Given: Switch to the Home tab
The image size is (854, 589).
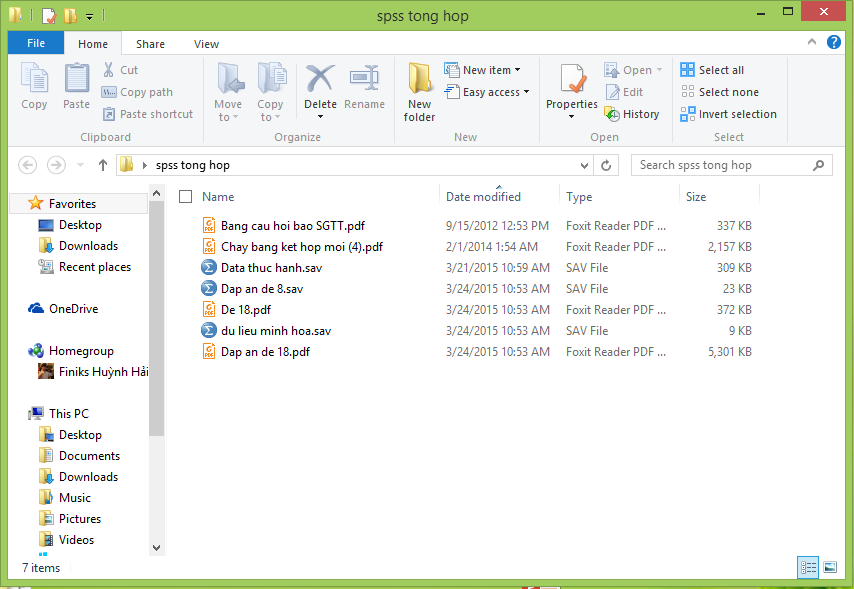Looking at the screenshot, I should (93, 44).
